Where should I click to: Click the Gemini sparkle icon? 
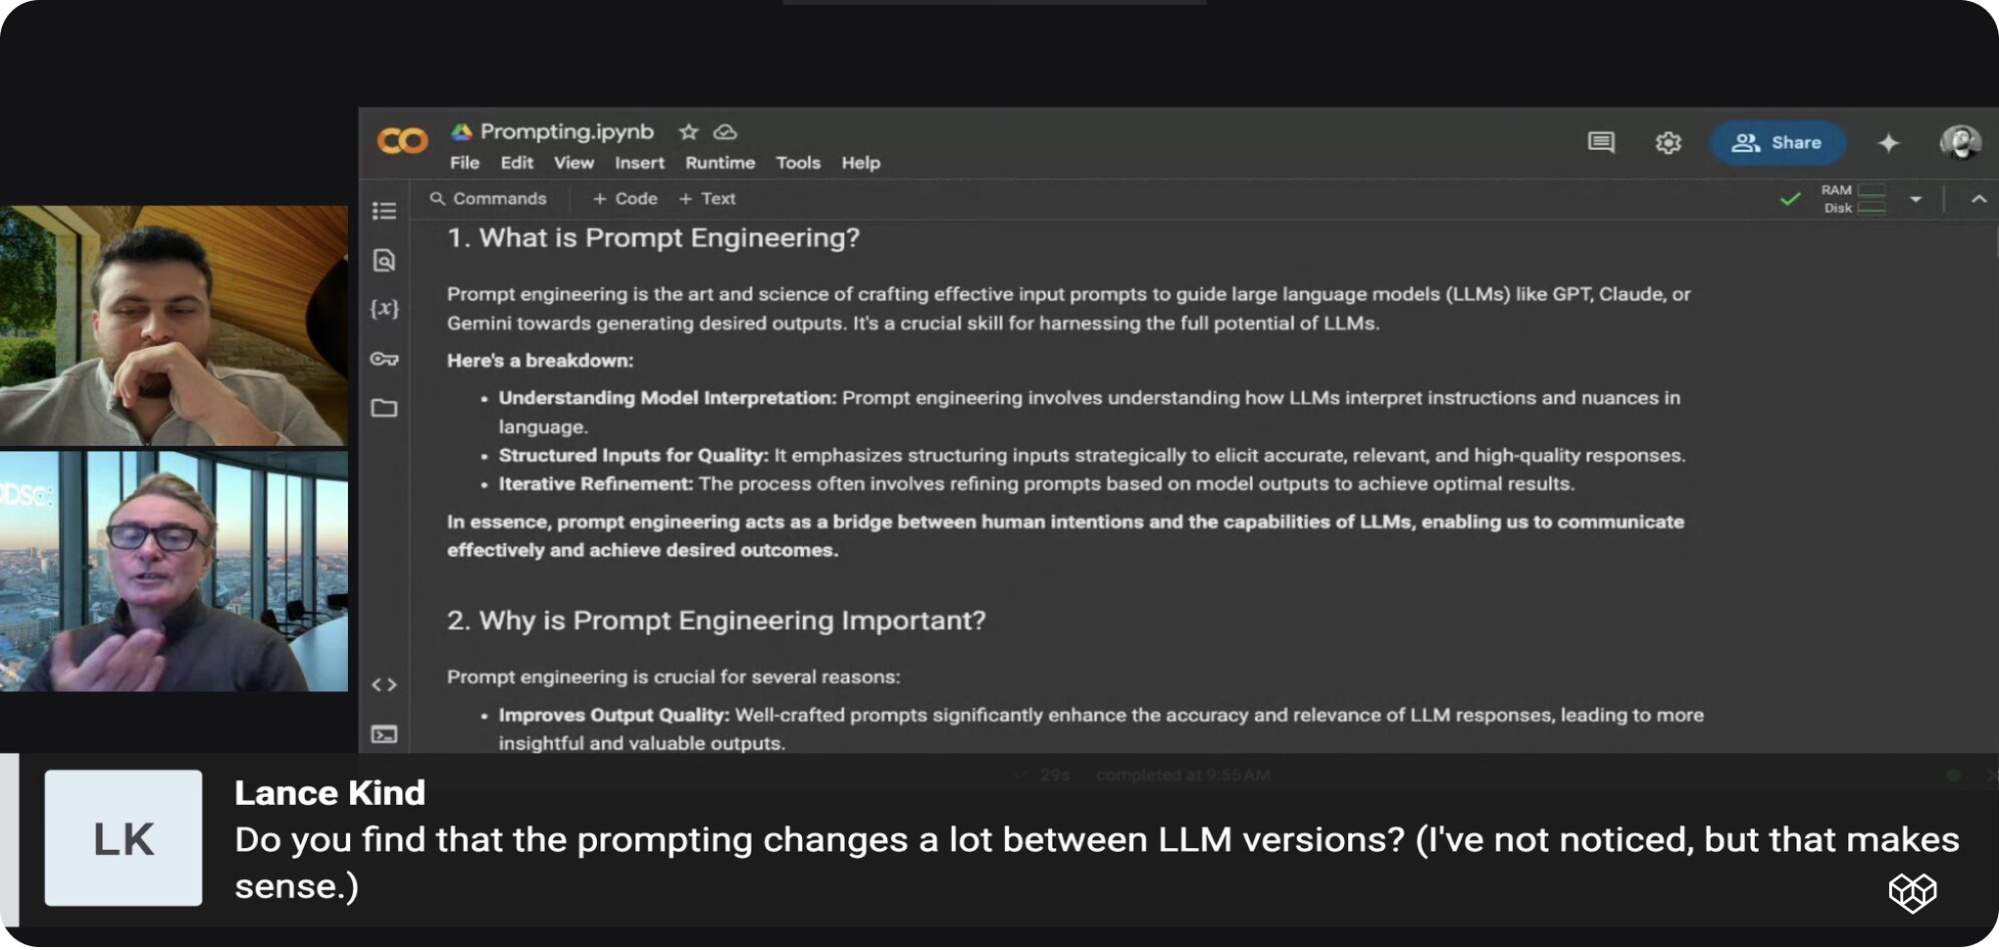click(1888, 143)
